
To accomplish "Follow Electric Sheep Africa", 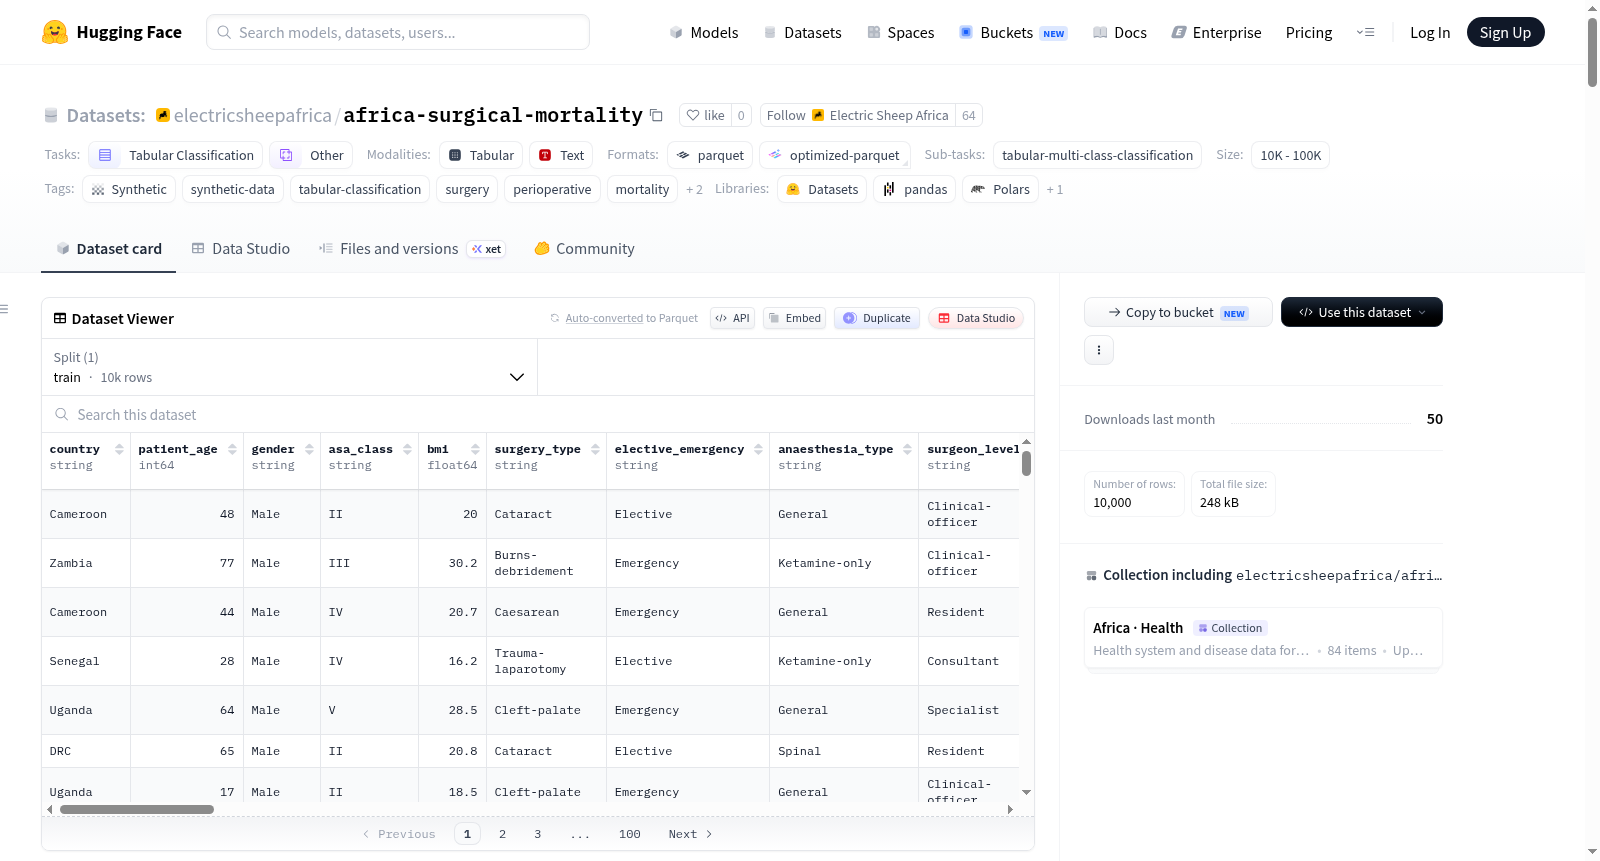I will [857, 115].
